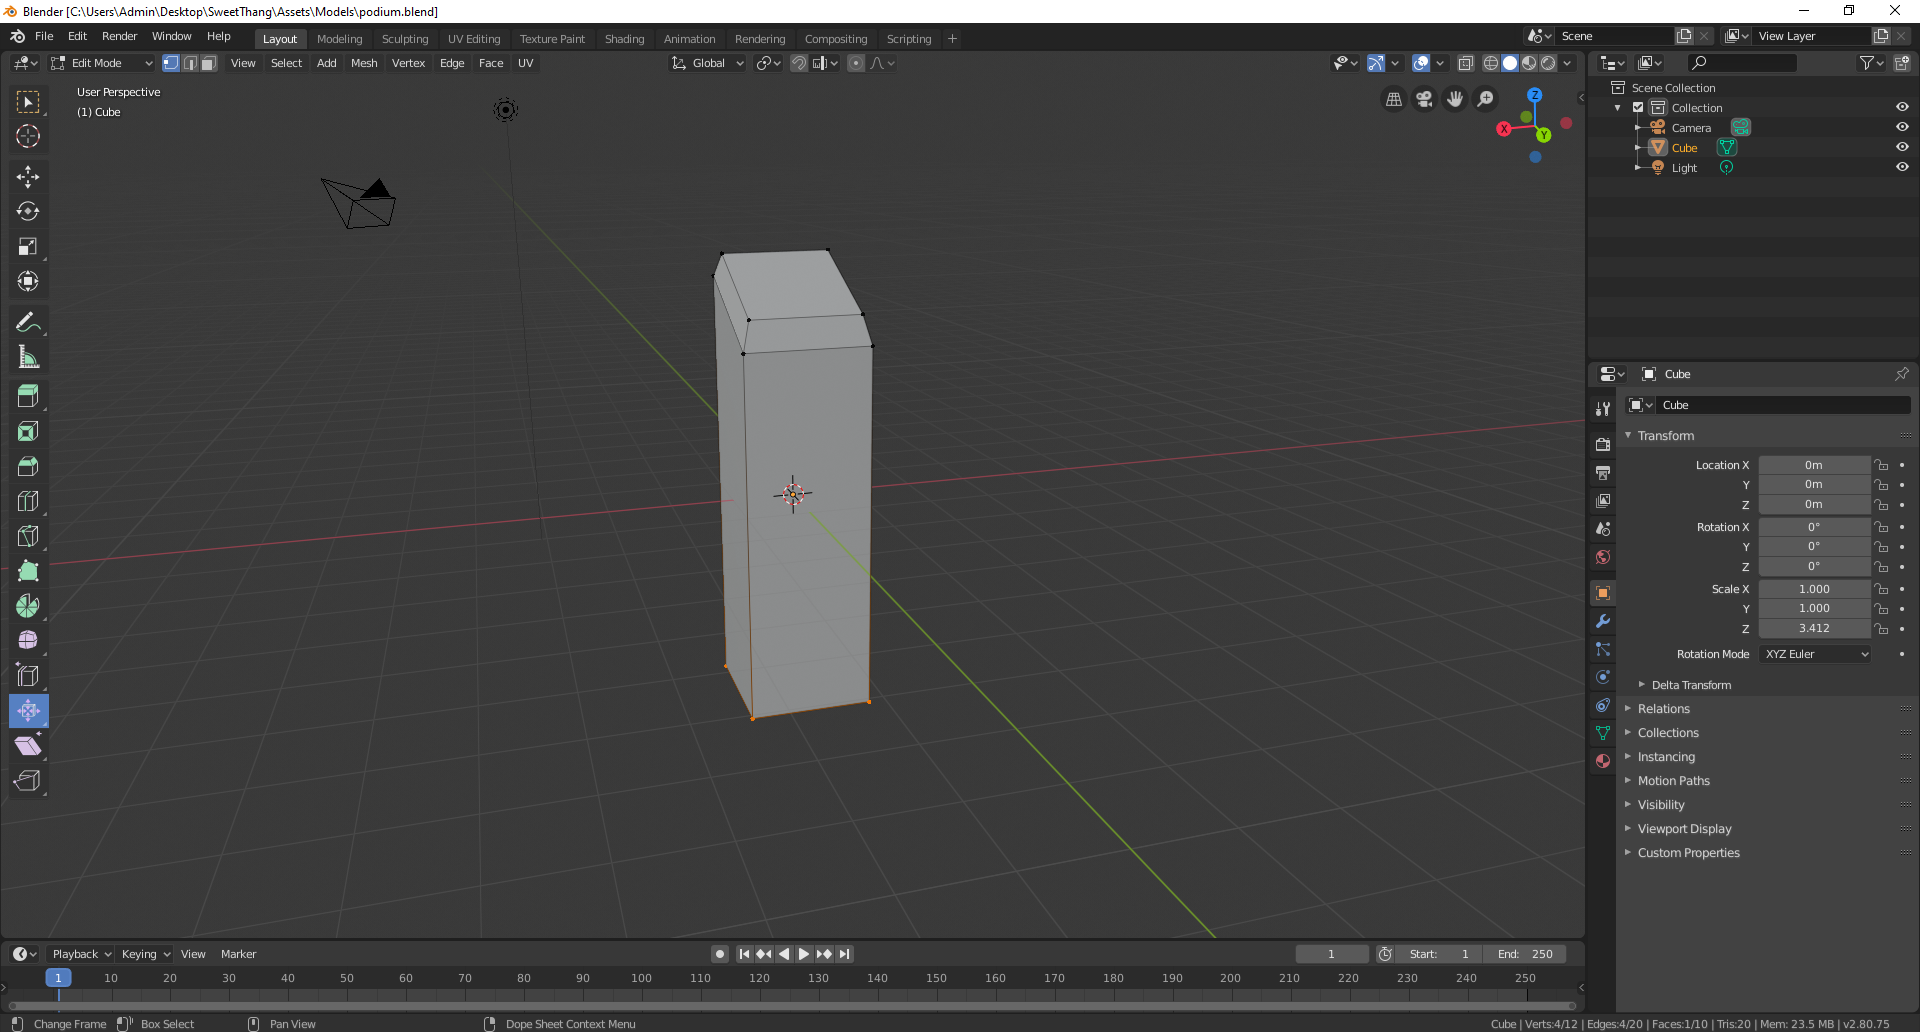The height and width of the screenshot is (1032, 1920).
Task: Select the Move tool in toolbar
Action: click(28, 177)
